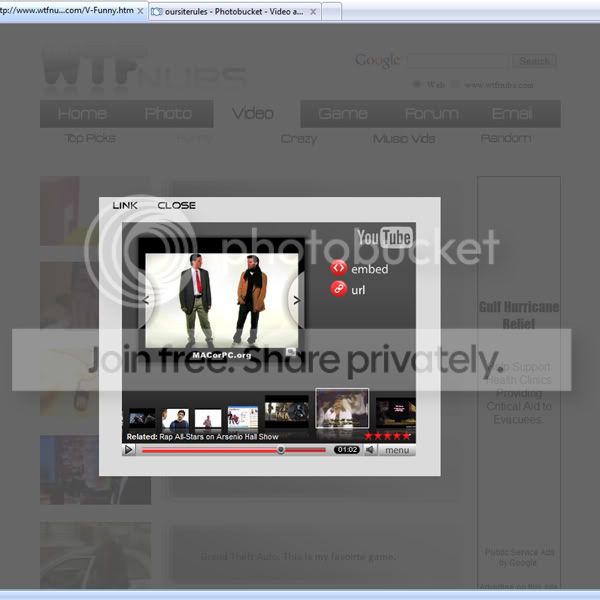
Task: Click the five-star rating in player
Action: click(x=388, y=436)
